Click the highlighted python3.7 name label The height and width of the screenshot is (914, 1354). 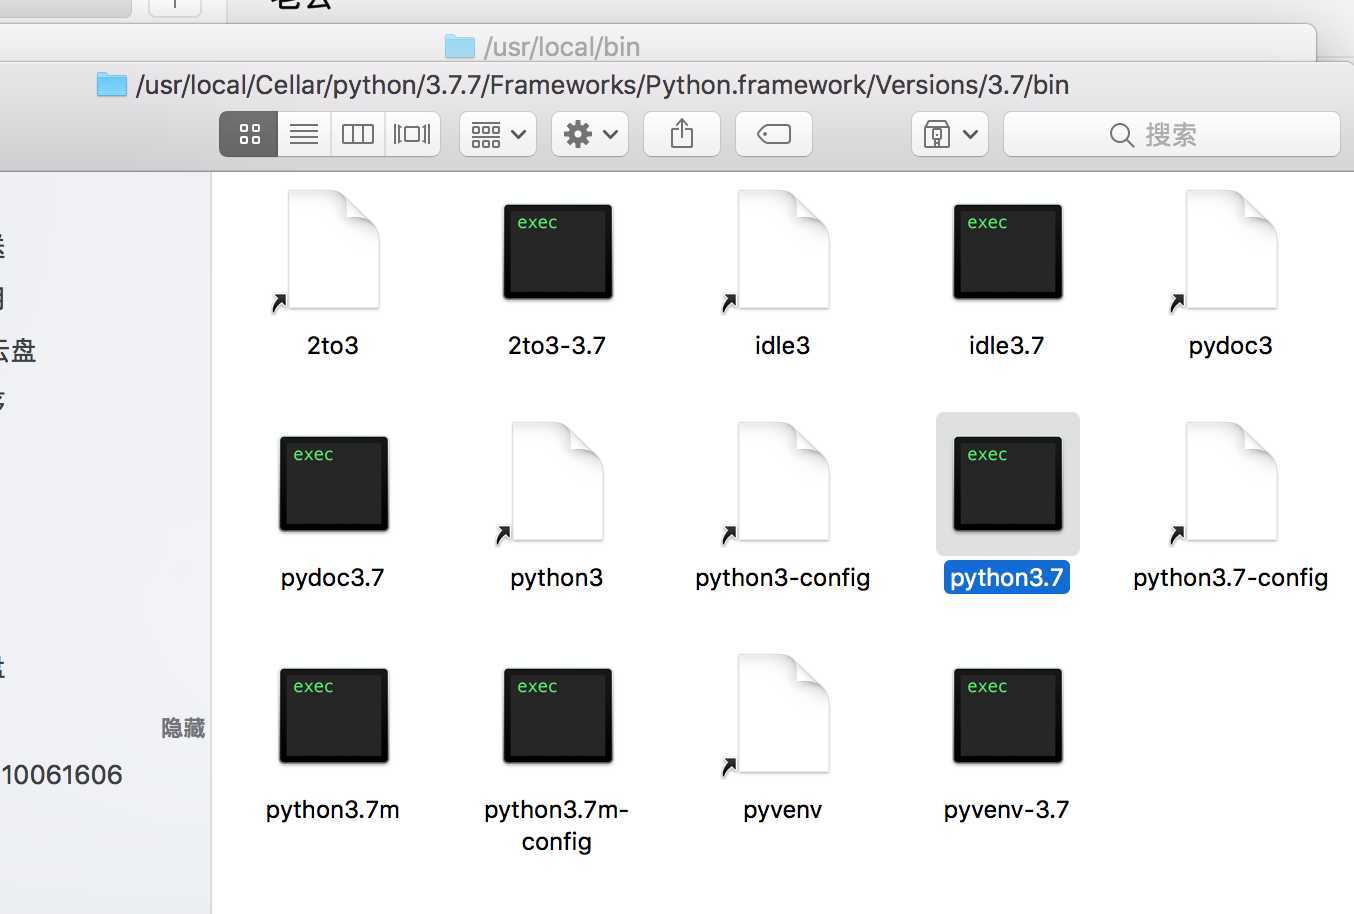(x=1007, y=578)
